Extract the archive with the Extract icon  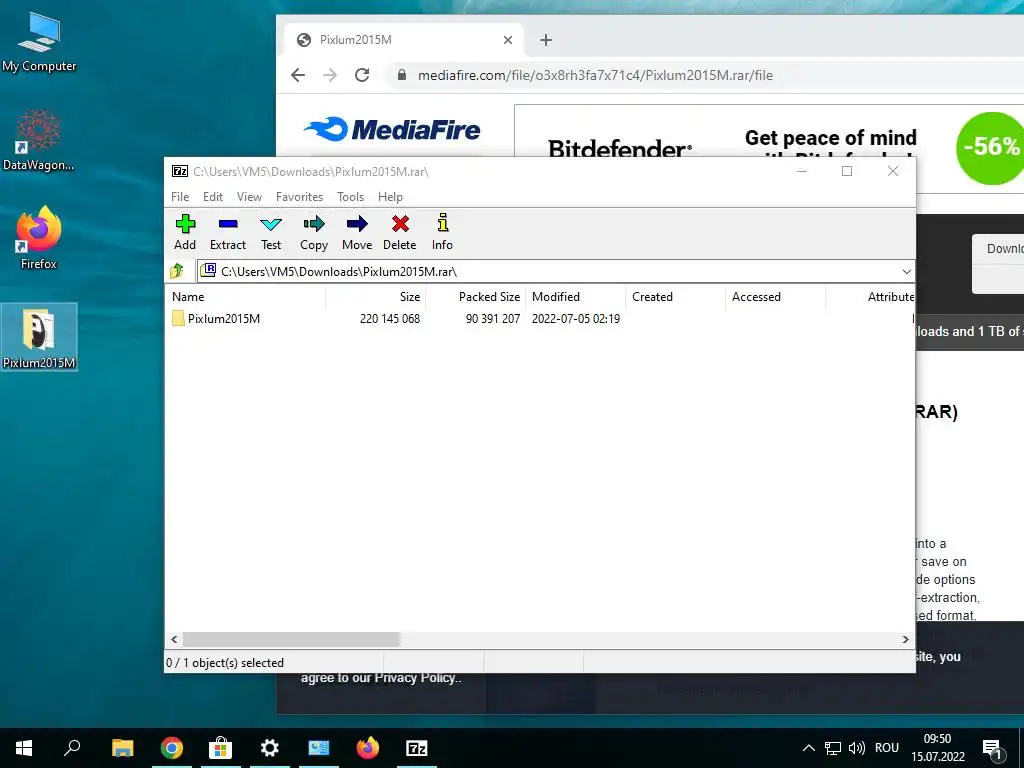(x=227, y=232)
